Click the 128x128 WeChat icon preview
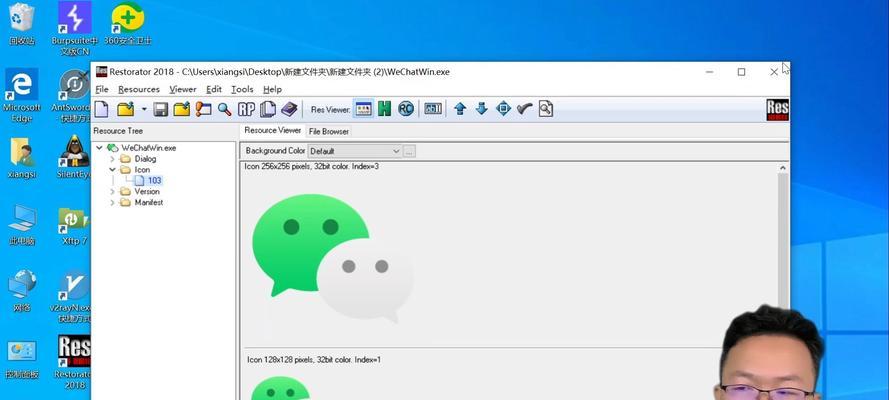Viewport: 889px width, 400px height. tap(280, 388)
